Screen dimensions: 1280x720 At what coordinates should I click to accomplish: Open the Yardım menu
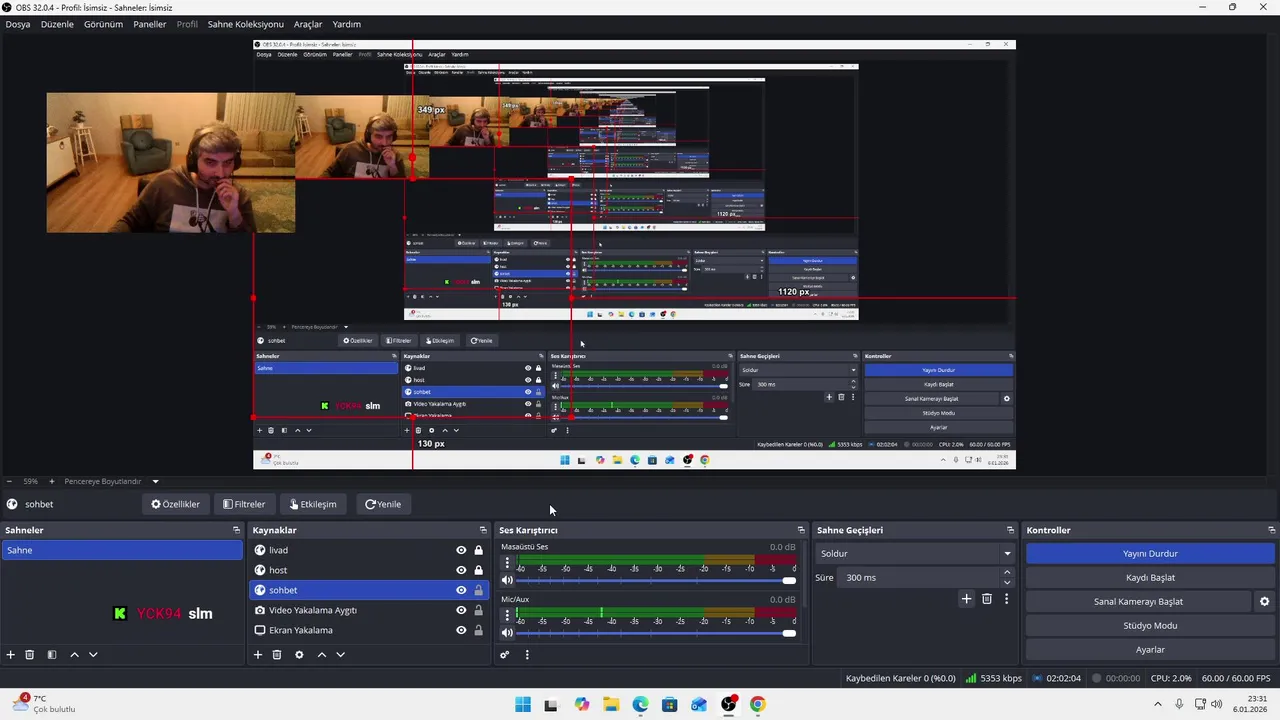[346, 24]
